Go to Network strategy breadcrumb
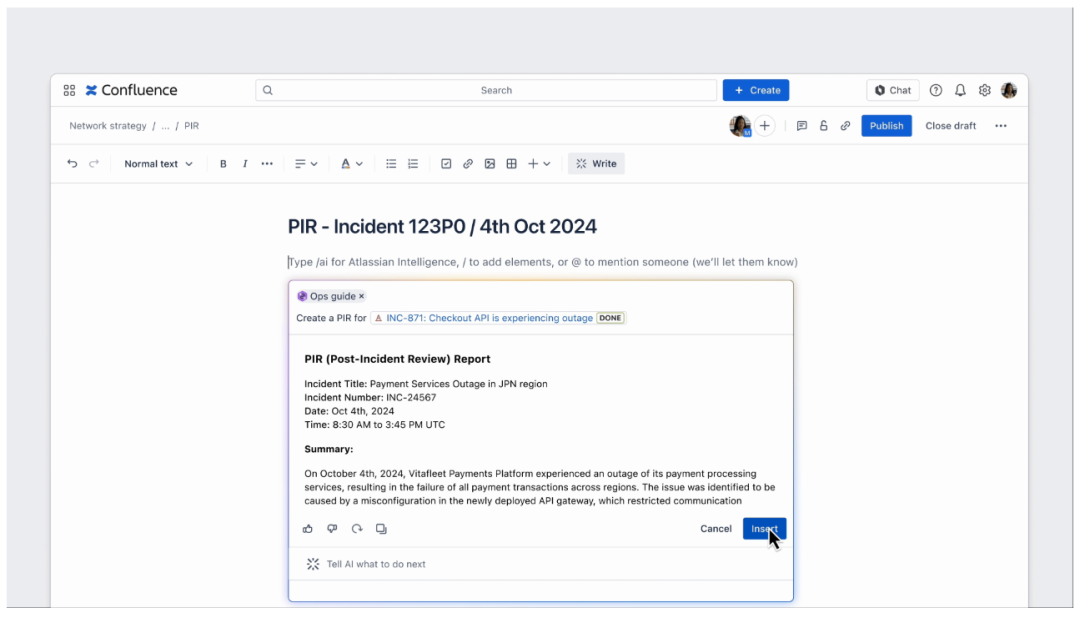 107,126
